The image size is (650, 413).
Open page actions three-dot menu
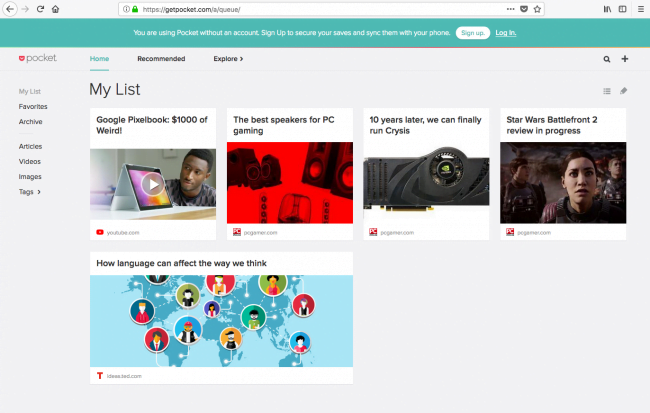click(x=510, y=9)
